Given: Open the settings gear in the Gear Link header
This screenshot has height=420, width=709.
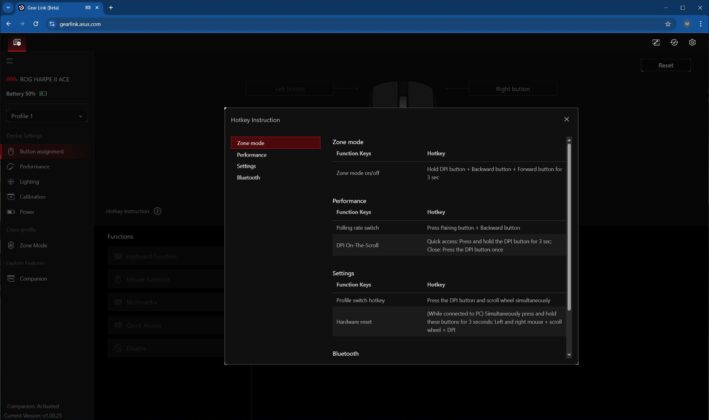Looking at the screenshot, I should coord(692,42).
